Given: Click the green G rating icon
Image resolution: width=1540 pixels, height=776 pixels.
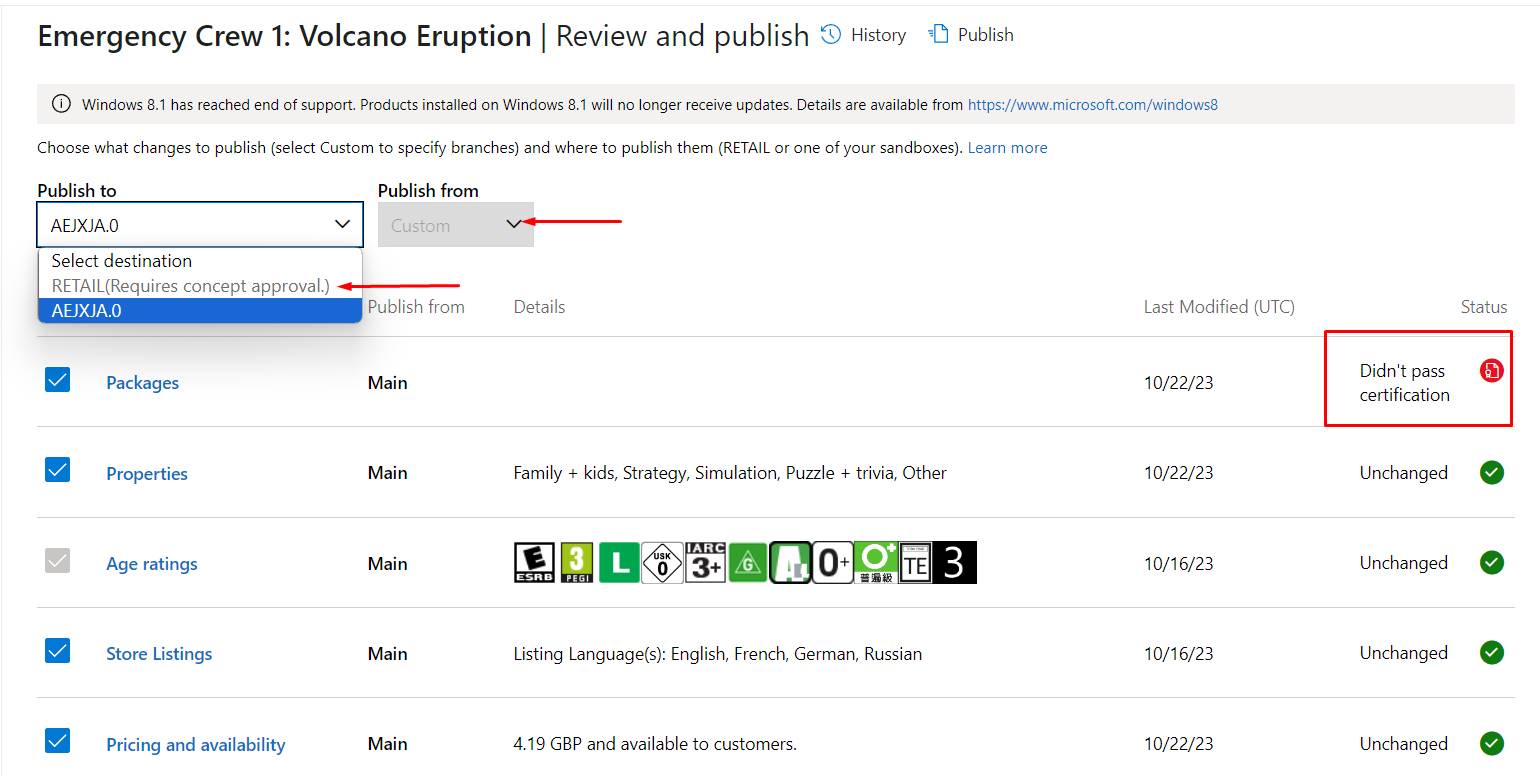Looking at the screenshot, I should click(748, 563).
